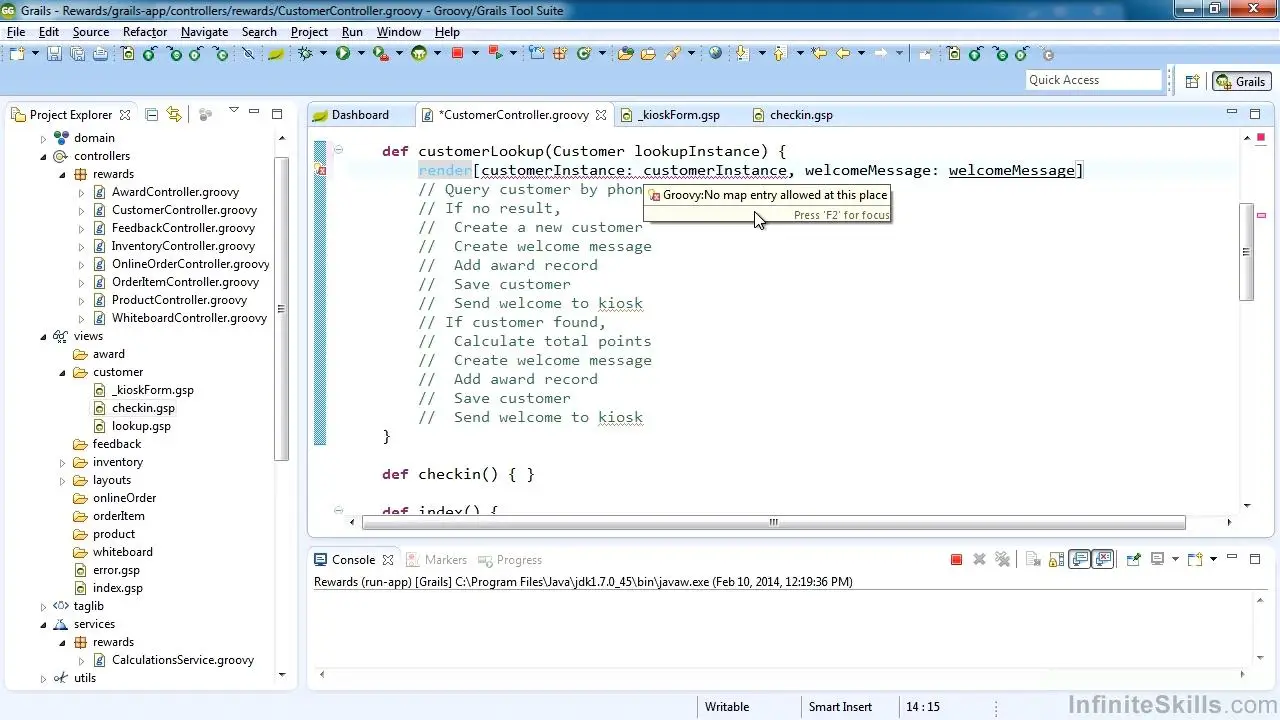1280x720 pixels.
Task: Open the New wizard dropdown arrow
Action: pos(35,54)
